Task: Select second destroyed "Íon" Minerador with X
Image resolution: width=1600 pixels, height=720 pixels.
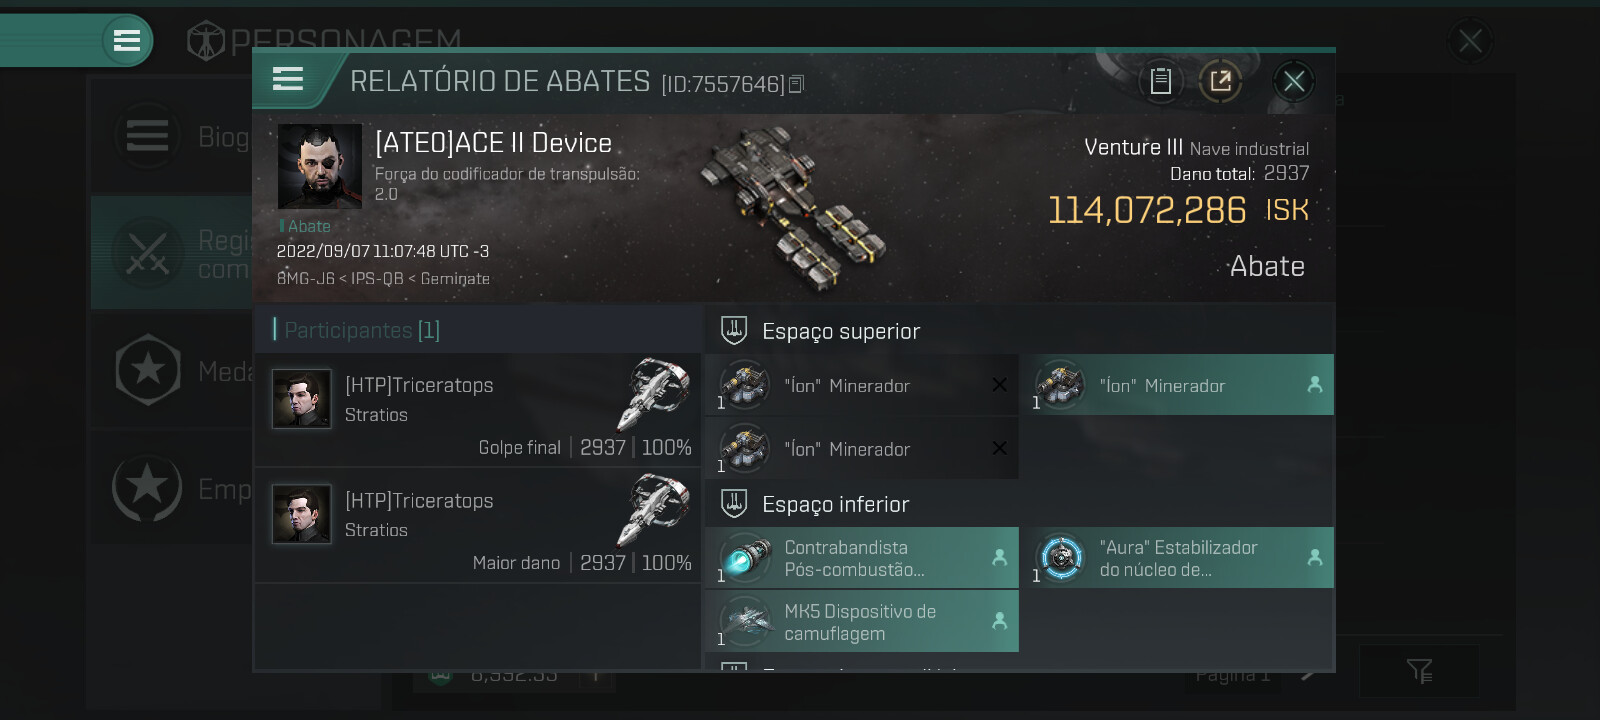Action: [x=862, y=448]
